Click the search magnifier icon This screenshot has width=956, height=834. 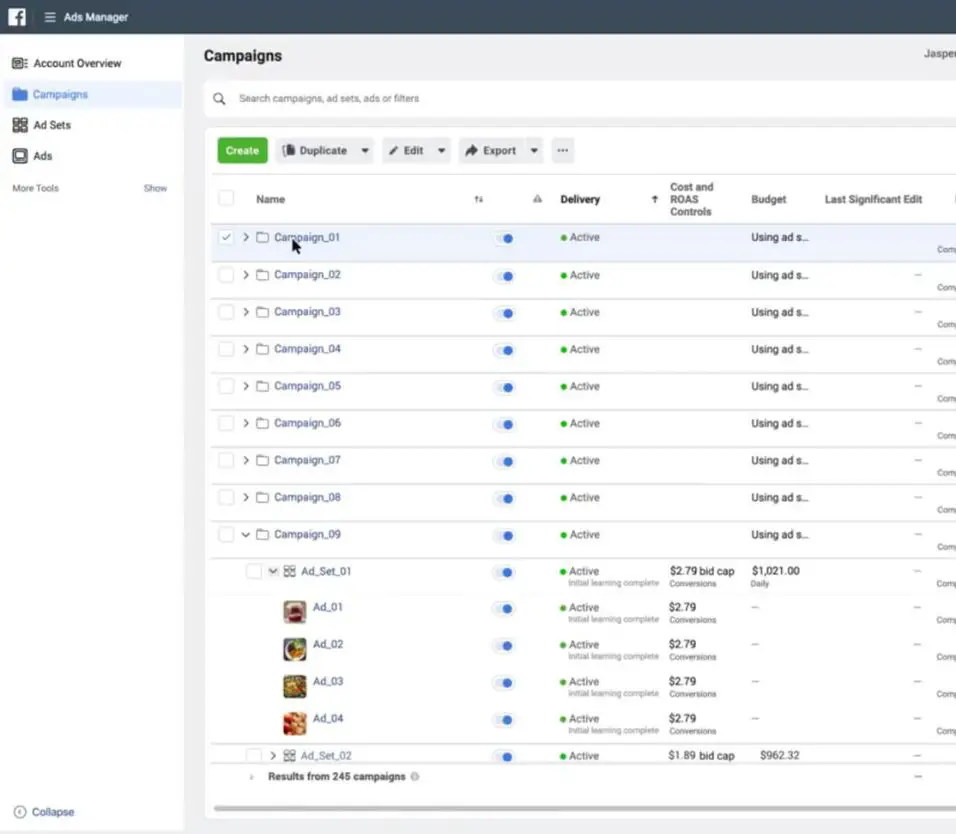(x=219, y=99)
